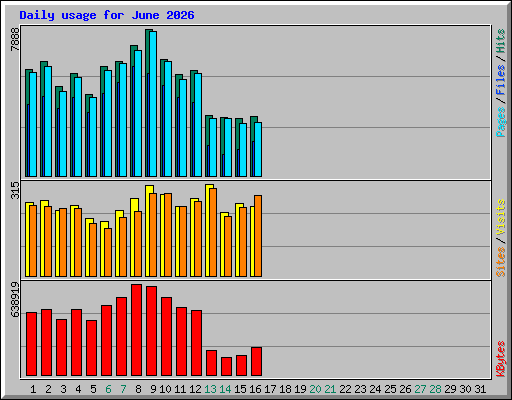
Task: Click green weekend day 27 label
Action: click(420, 389)
